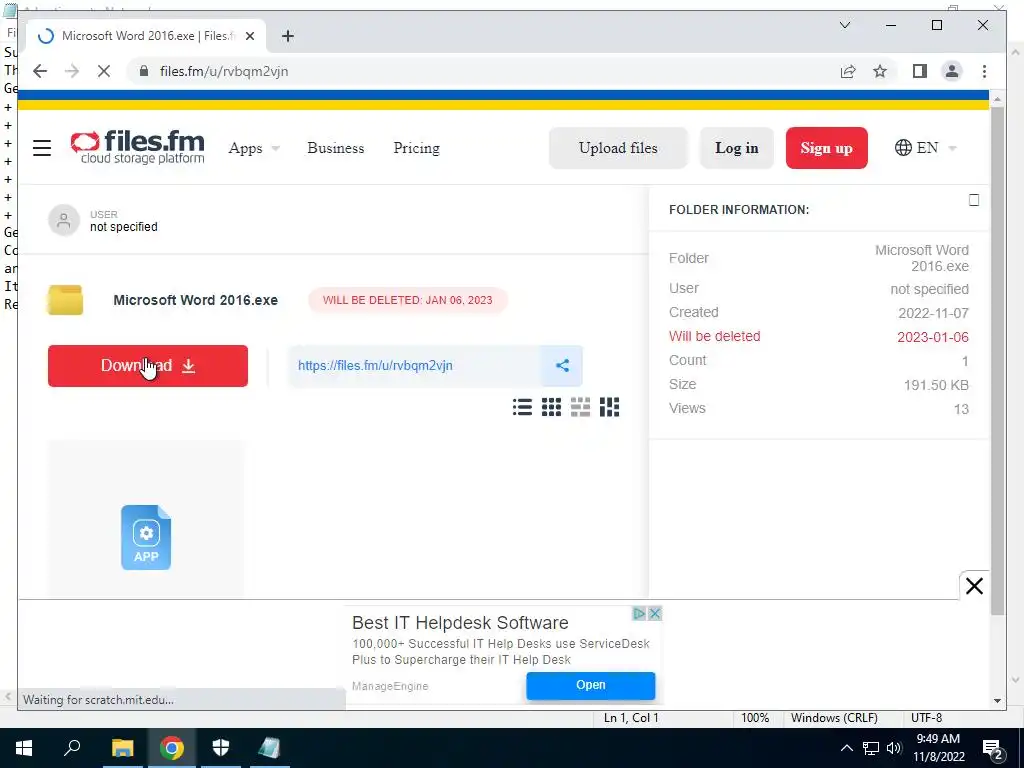
Task: Click the Open button in the ad
Action: pyautogui.click(x=590, y=685)
